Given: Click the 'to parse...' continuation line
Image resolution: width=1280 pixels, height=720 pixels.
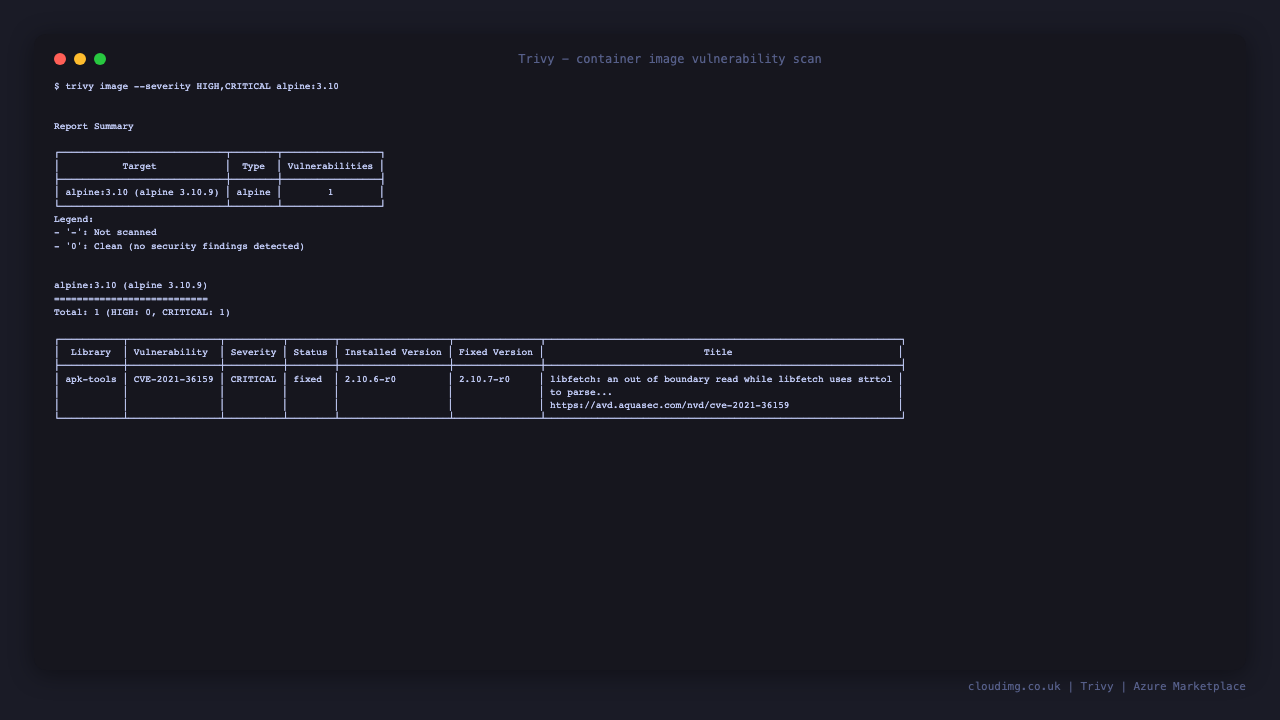Looking at the screenshot, I should (581, 392).
